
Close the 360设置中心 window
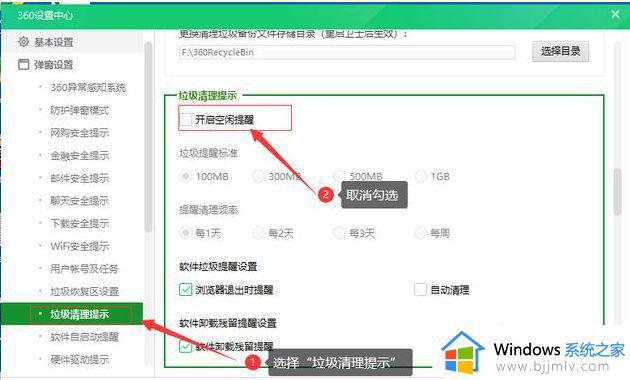tap(615, 14)
